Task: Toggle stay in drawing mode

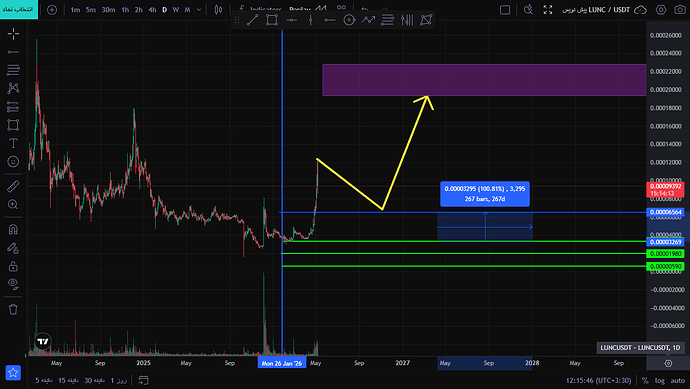Action: (x=13, y=248)
